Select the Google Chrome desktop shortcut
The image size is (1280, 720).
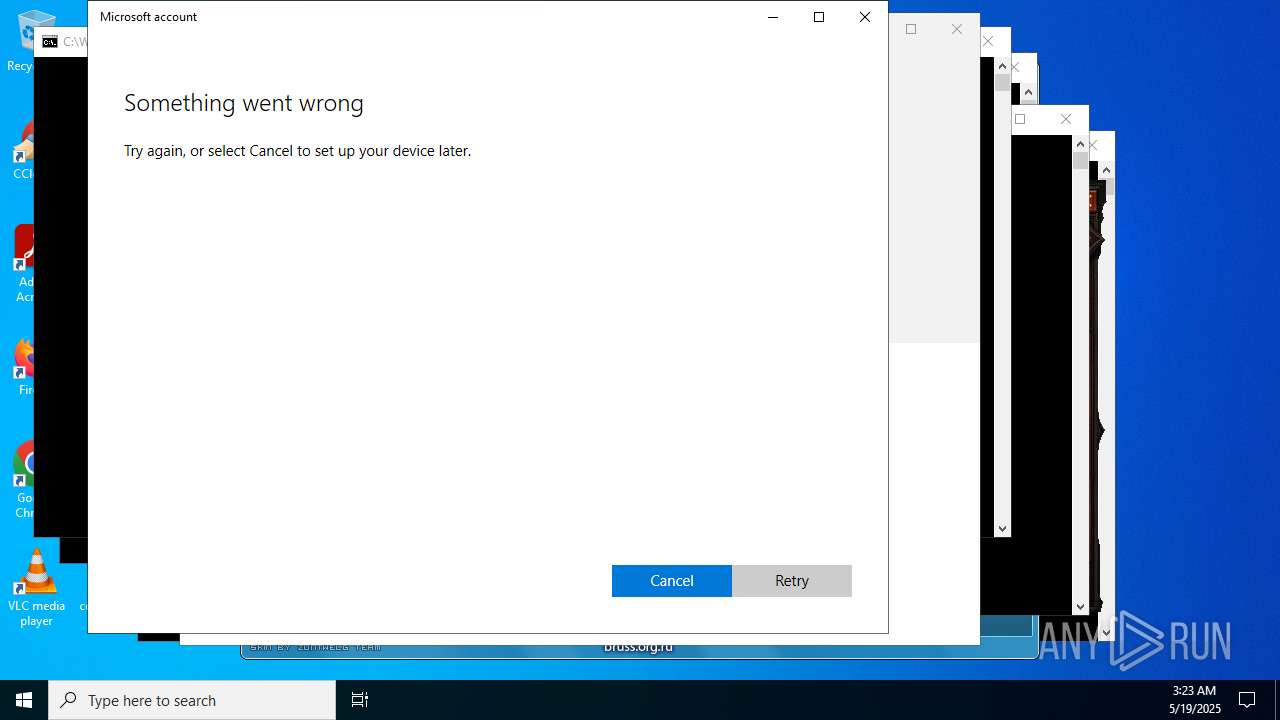tap(24, 480)
